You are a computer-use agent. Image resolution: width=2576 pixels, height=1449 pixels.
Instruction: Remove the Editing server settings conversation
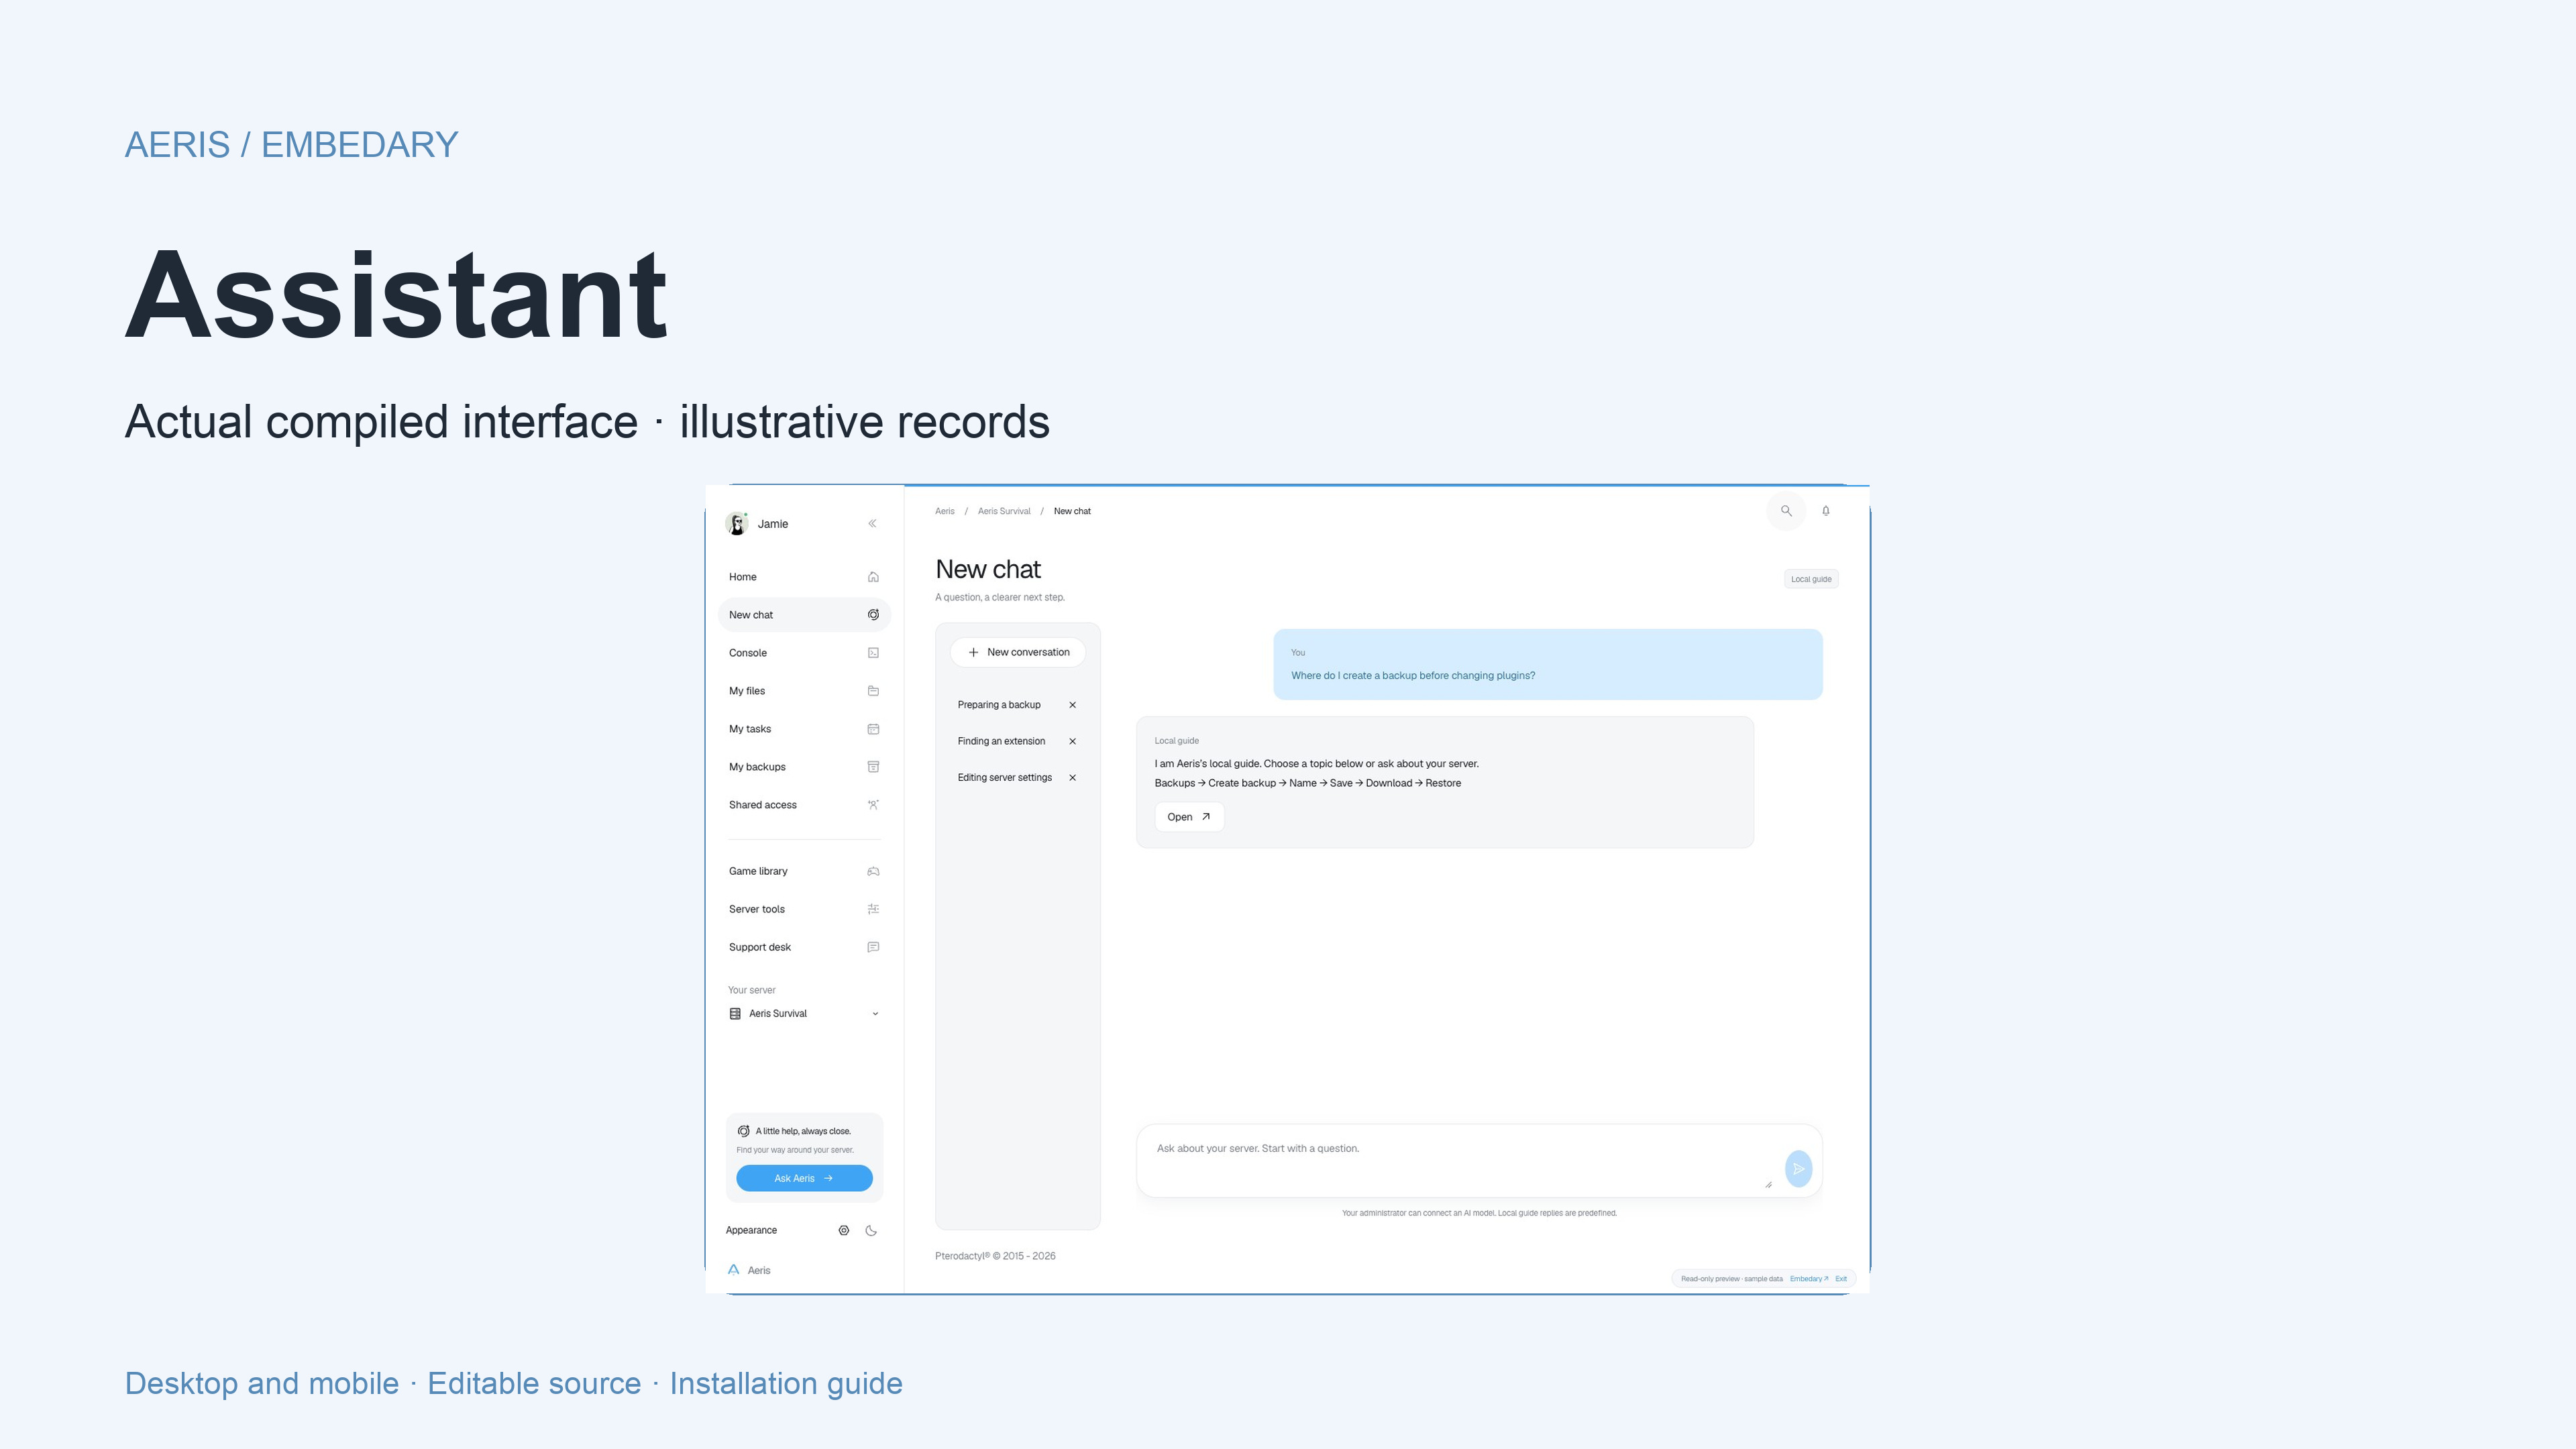(x=1072, y=777)
